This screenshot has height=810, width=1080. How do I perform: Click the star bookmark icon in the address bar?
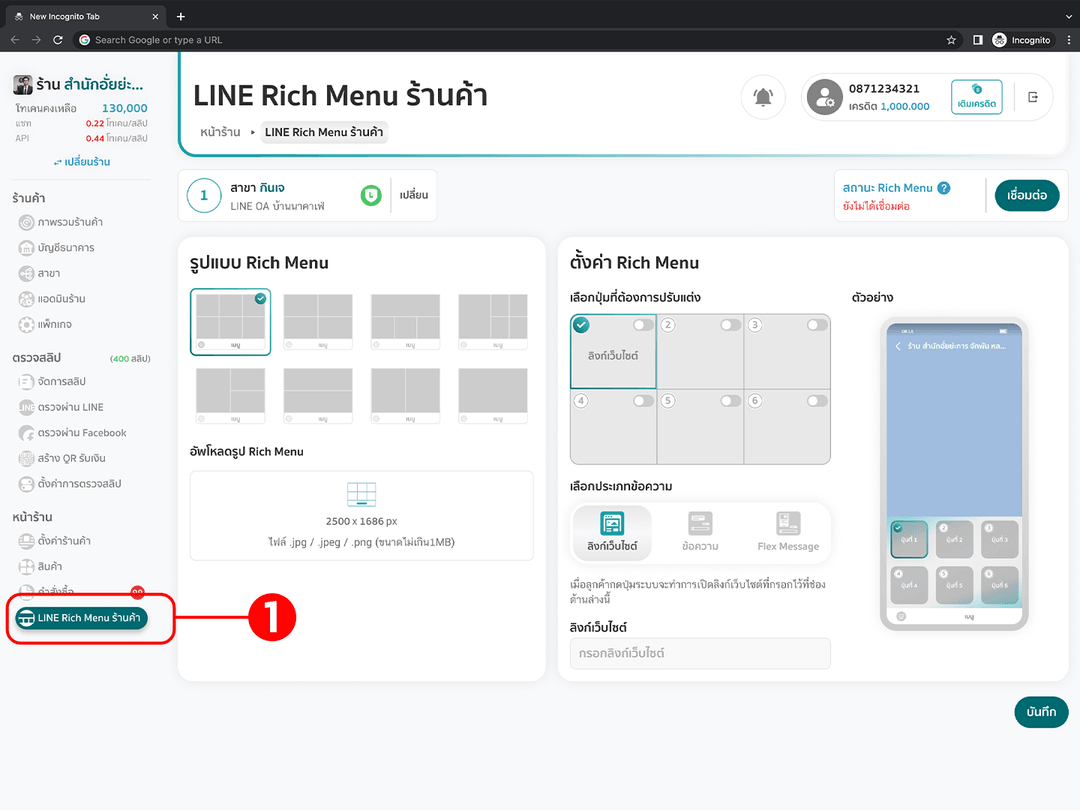pos(951,40)
